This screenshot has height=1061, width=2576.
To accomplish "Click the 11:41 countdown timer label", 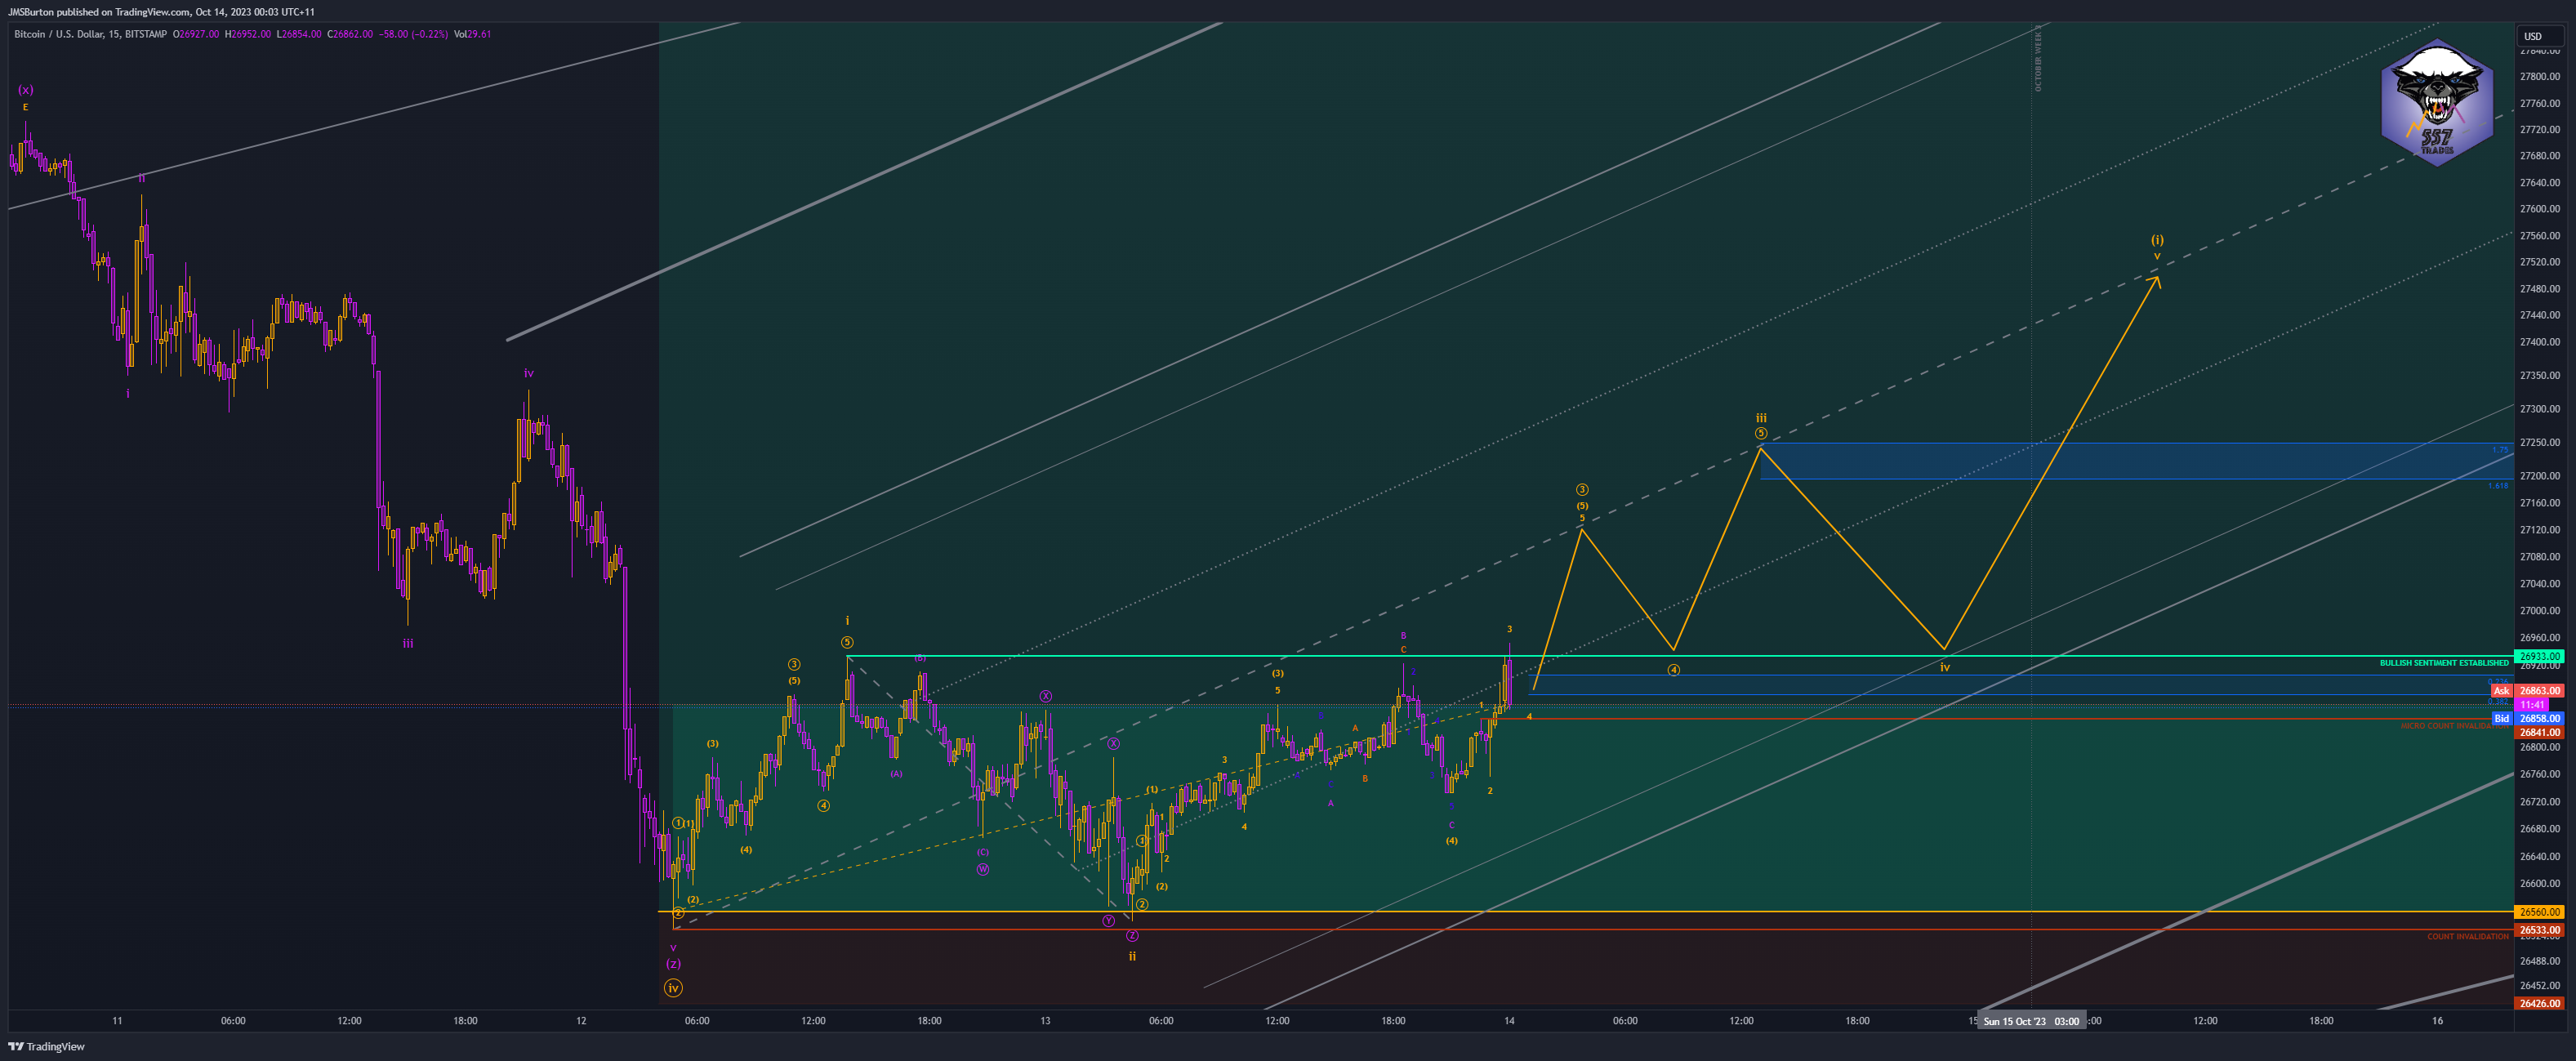I will click(2531, 704).
